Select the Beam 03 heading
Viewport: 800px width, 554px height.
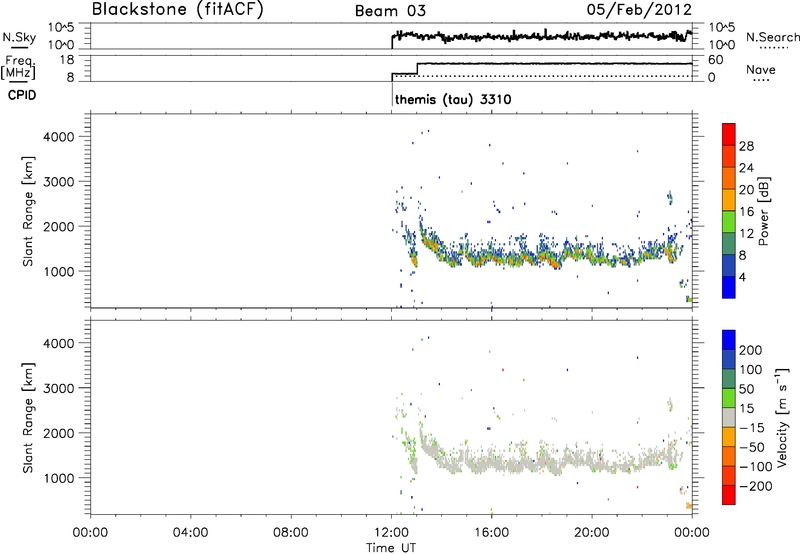pos(390,11)
